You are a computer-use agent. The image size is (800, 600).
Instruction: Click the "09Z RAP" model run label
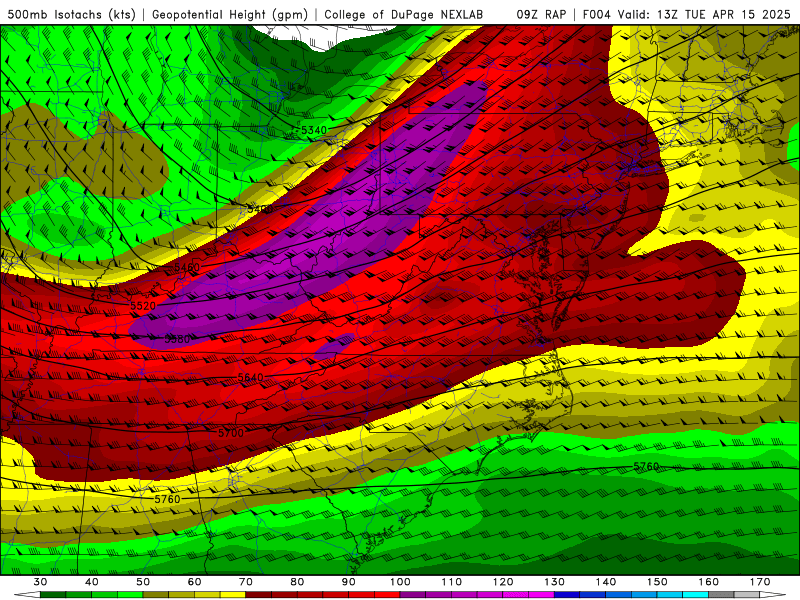541,14
